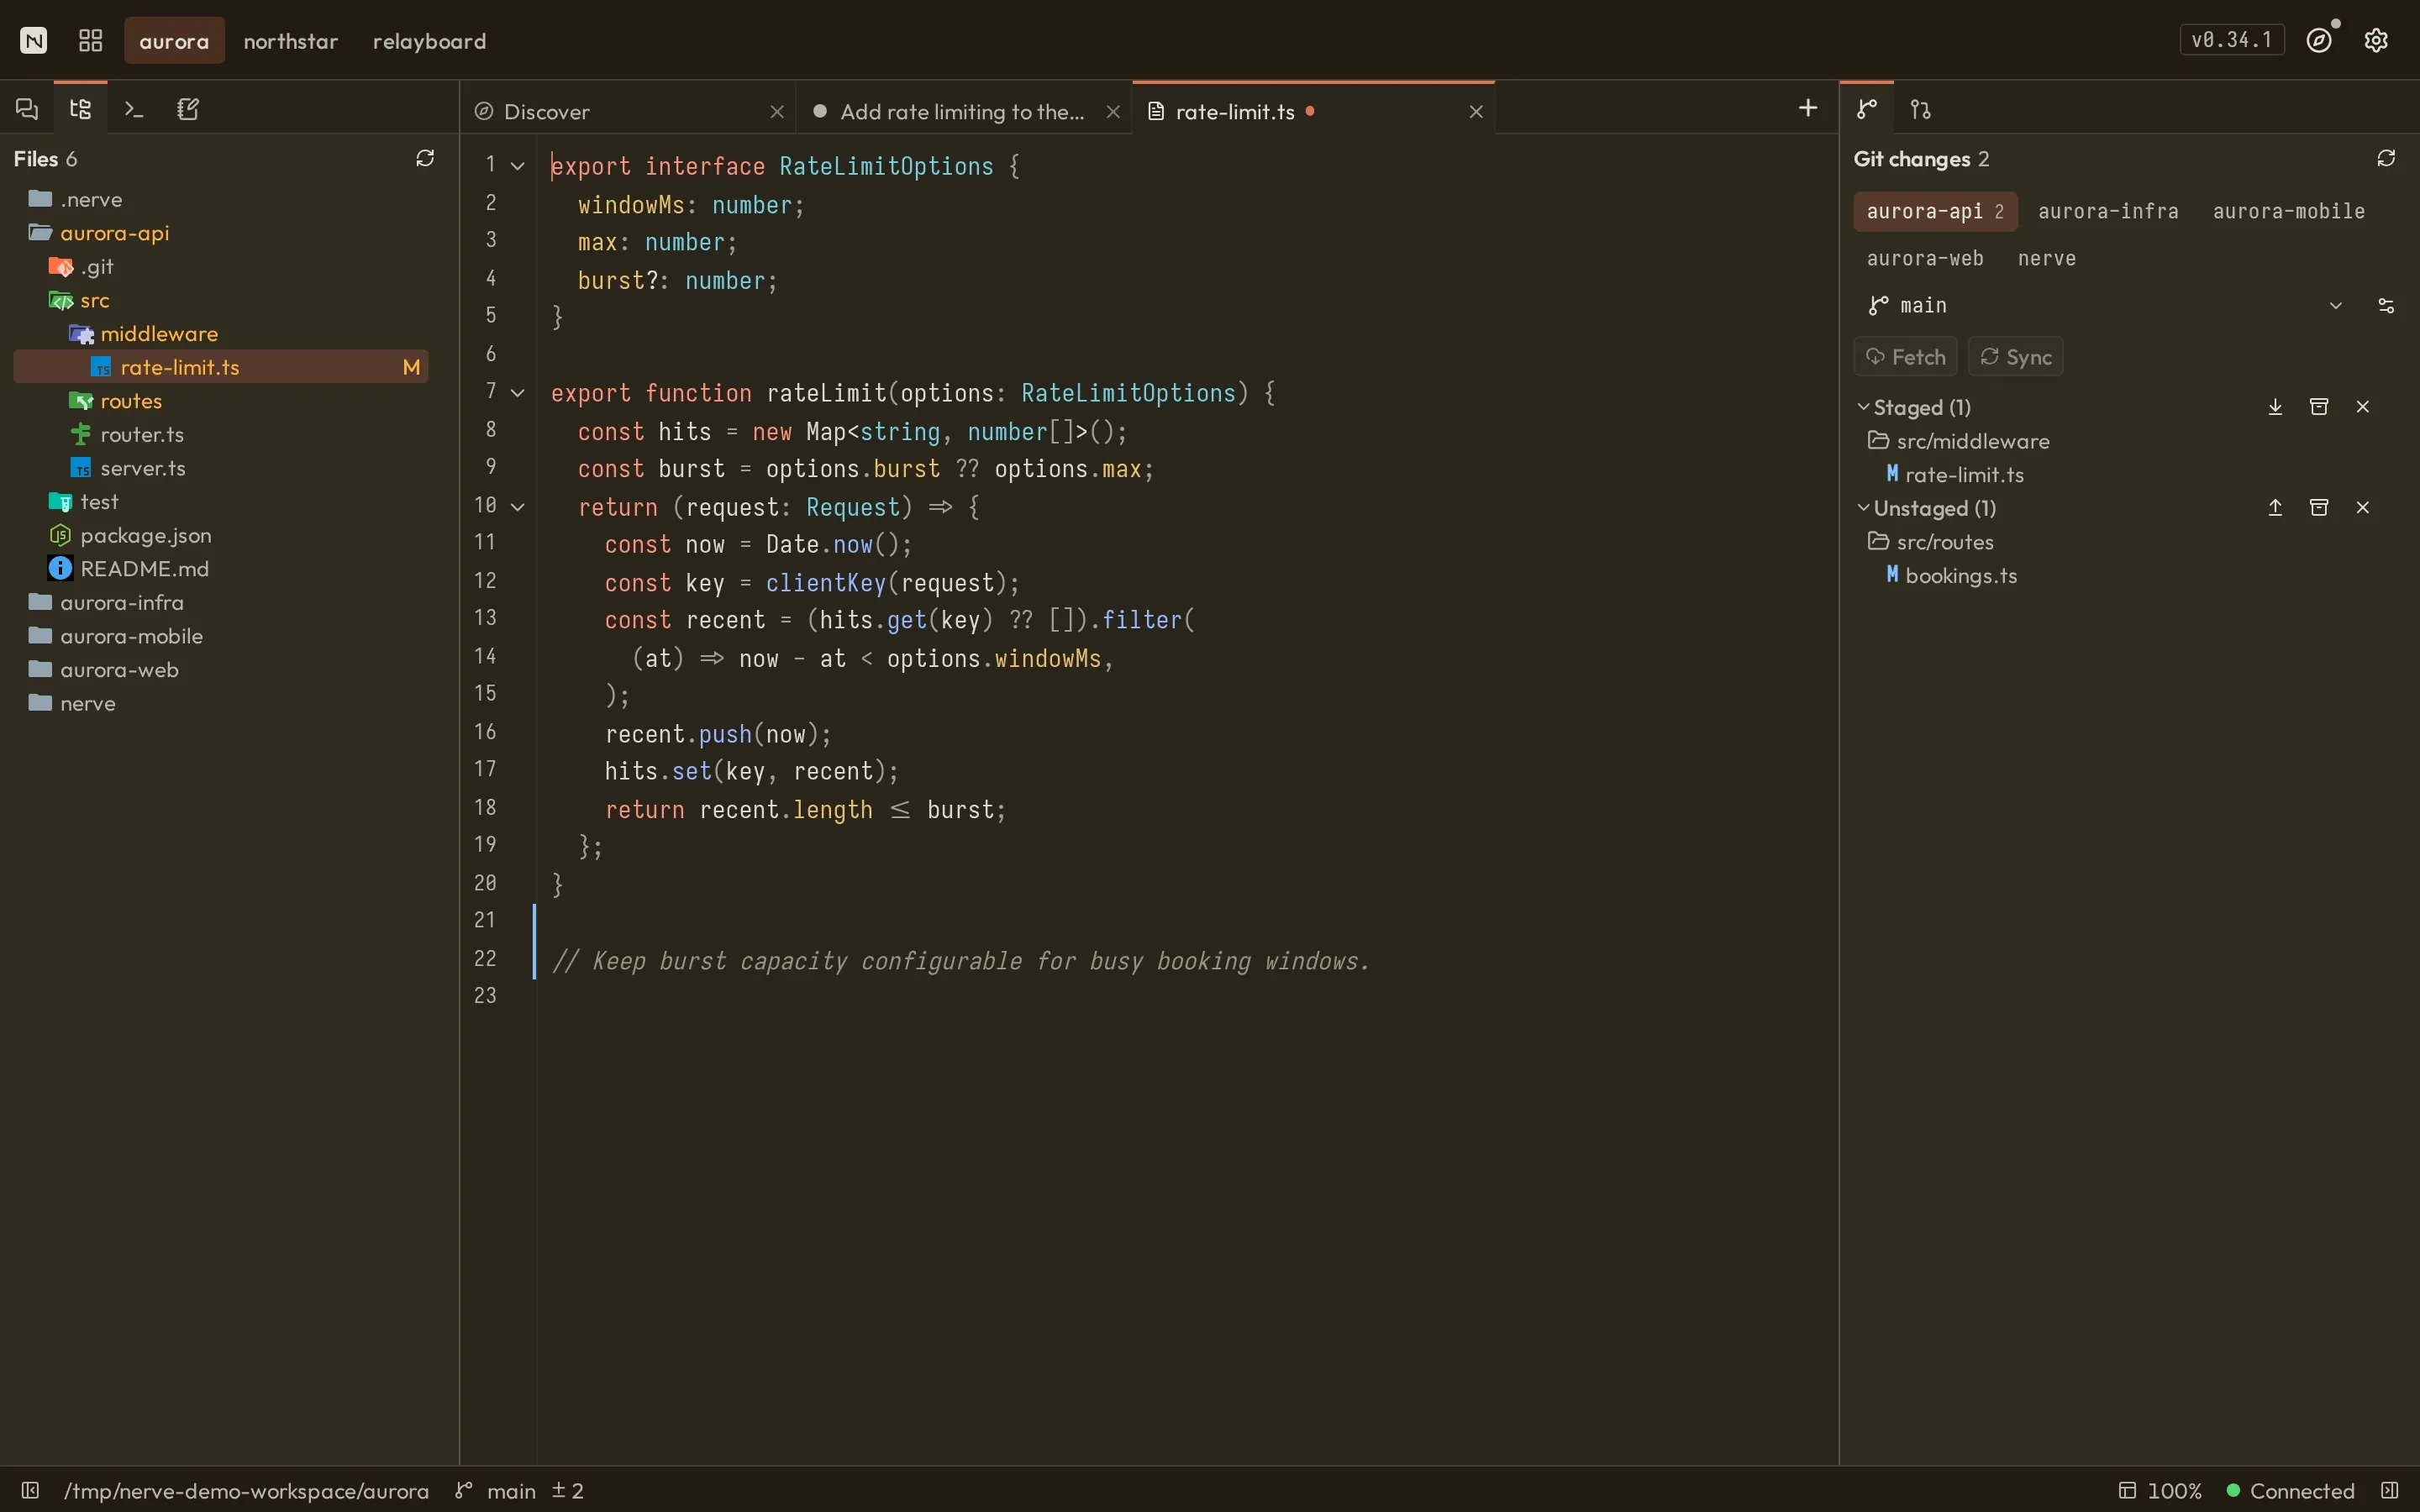Open the terminal sidebar icon
Viewport: 2420px width, 1512px height.
point(134,109)
